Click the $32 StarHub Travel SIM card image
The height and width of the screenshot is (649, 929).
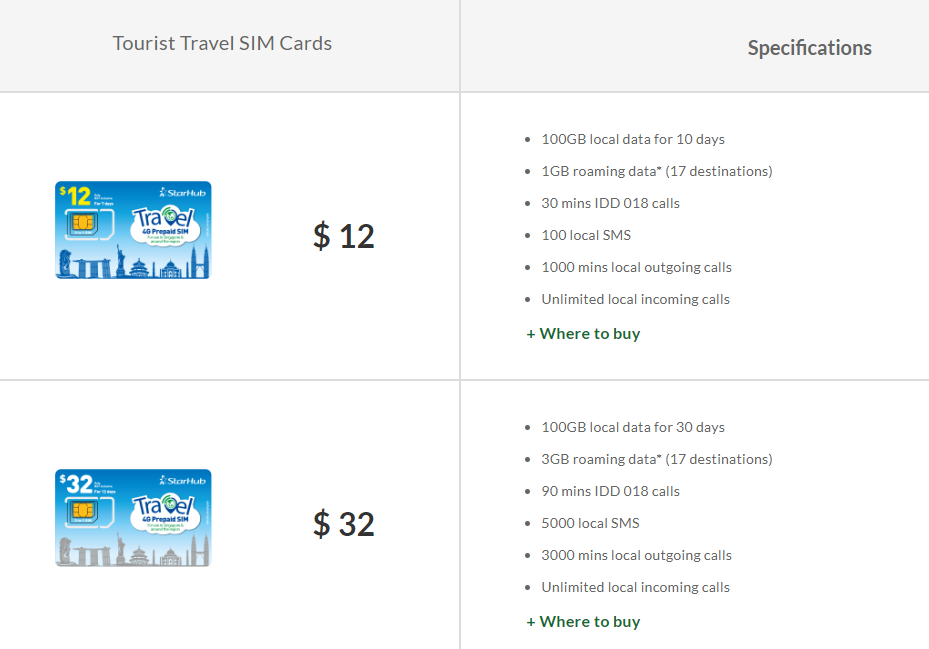pyautogui.click(x=133, y=518)
